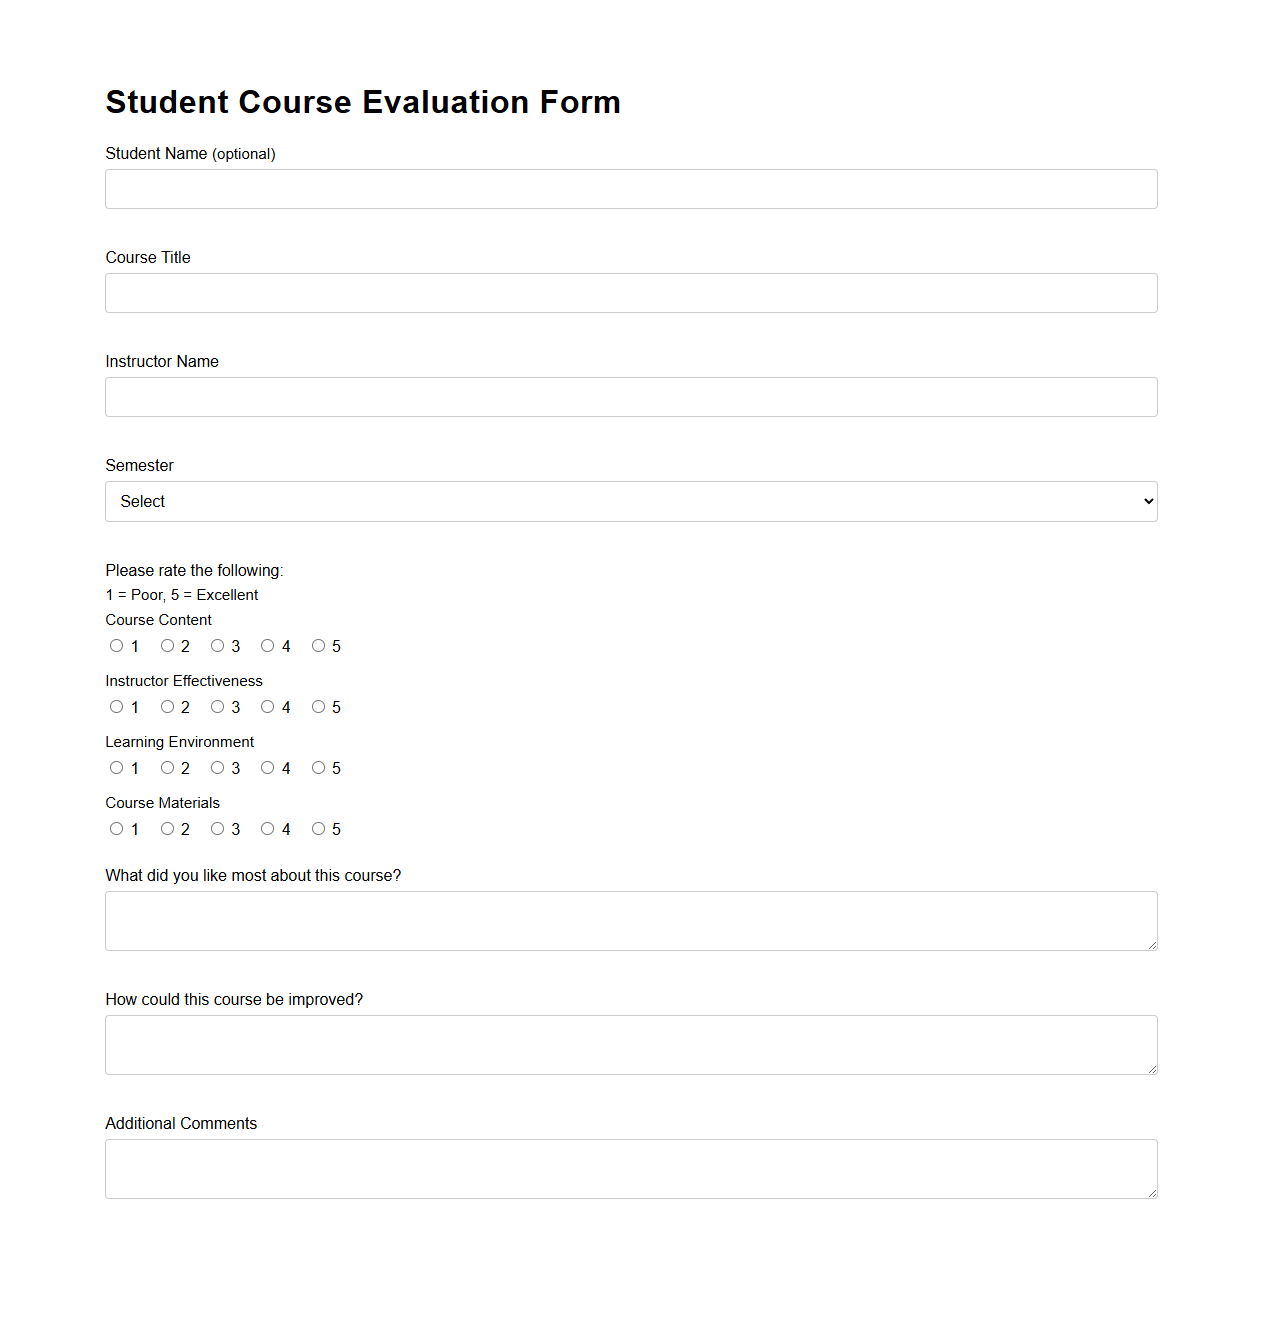
Task: Mark rating 3 for Instructor Effectiveness
Action: tap(217, 706)
